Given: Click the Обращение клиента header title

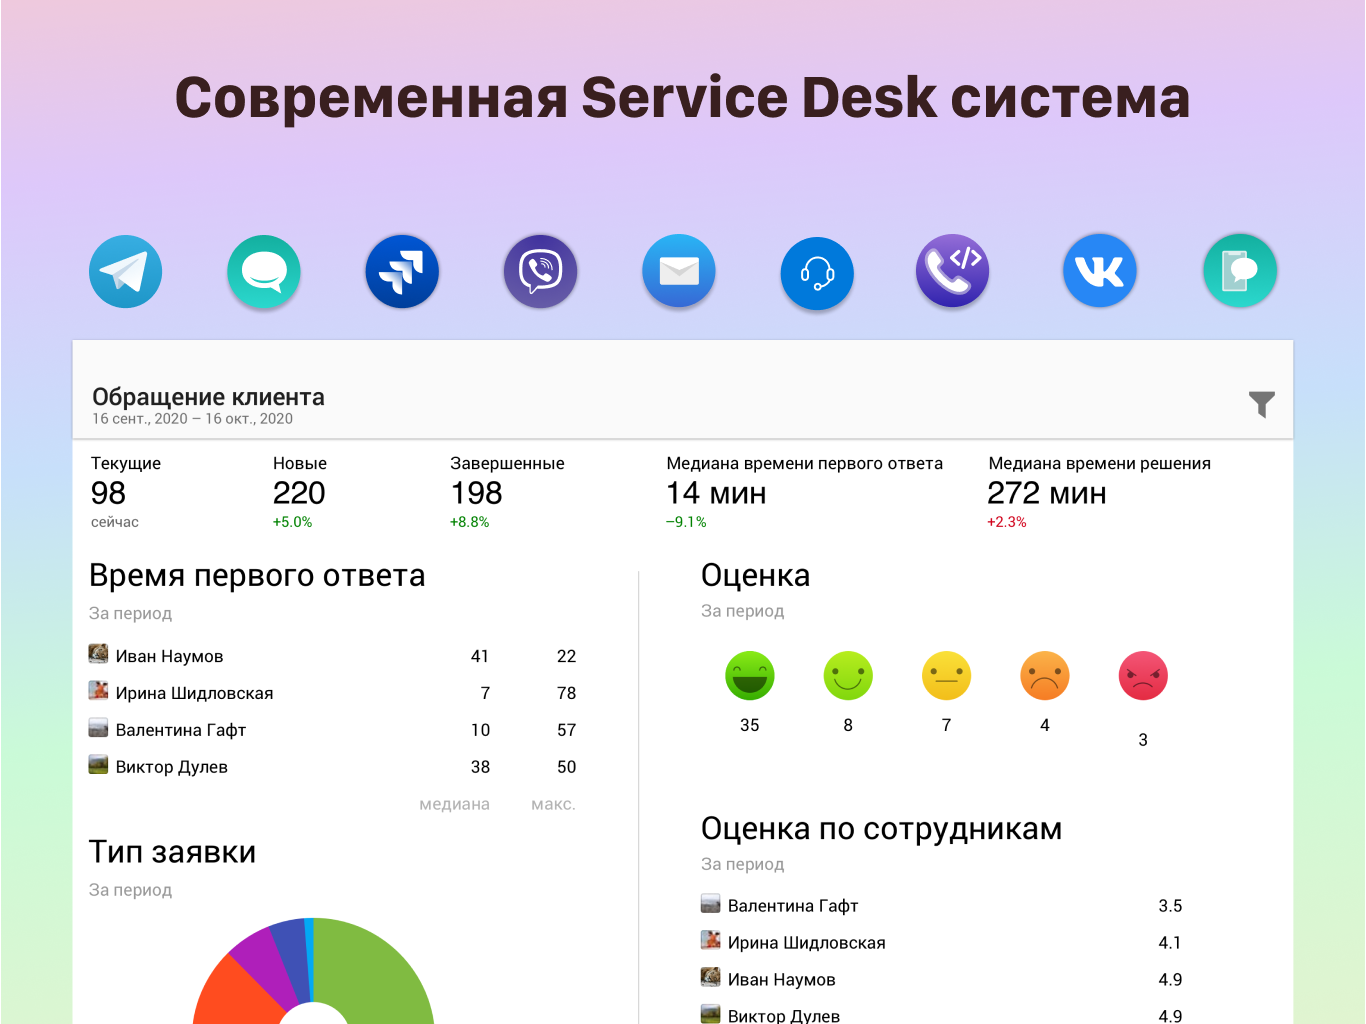Looking at the screenshot, I should (208, 397).
